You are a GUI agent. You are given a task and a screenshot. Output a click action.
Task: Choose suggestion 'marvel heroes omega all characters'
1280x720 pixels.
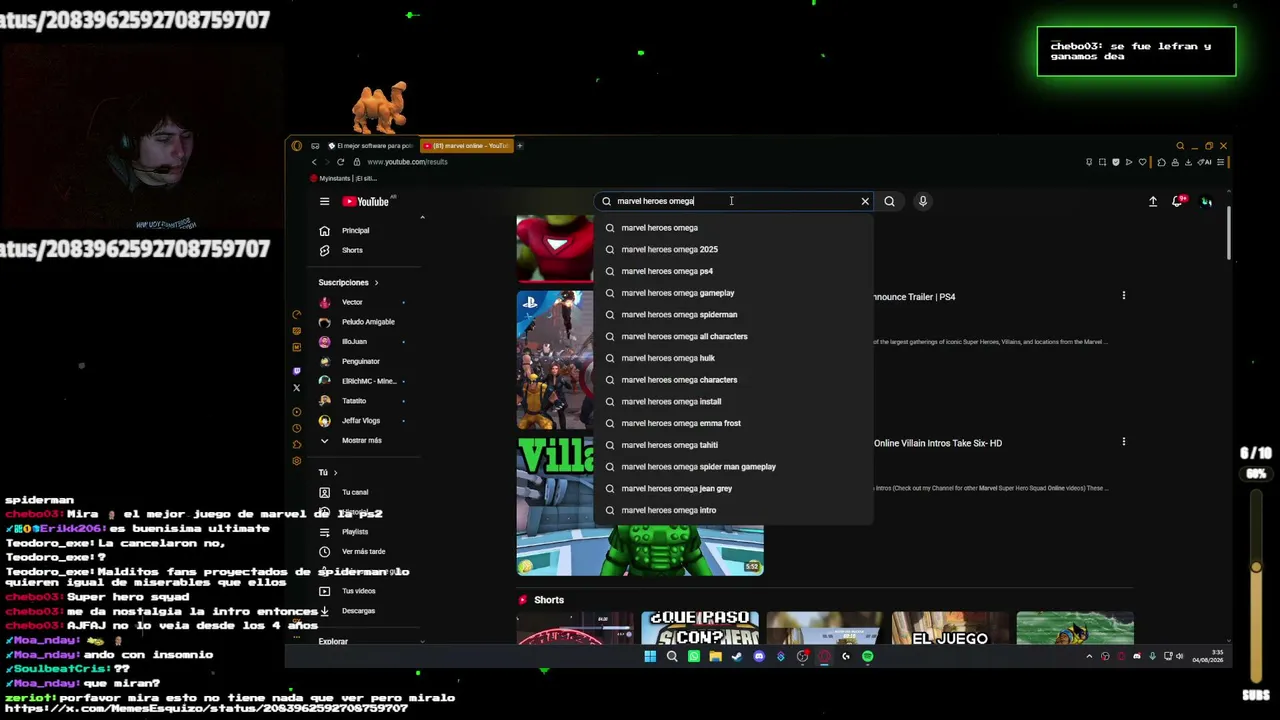coord(733,336)
